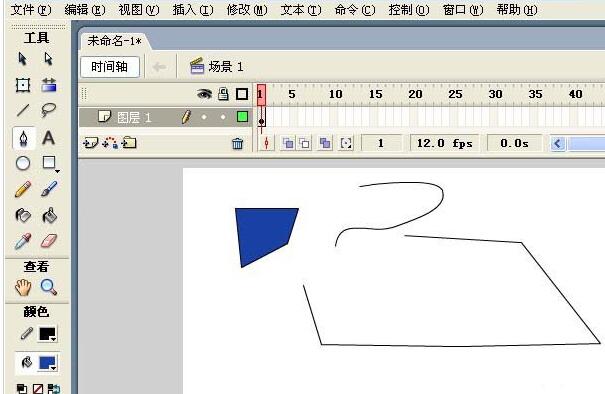Image resolution: width=605 pixels, height=394 pixels.
Task: Click the eye show/hide all layers icon
Action: [204, 94]
